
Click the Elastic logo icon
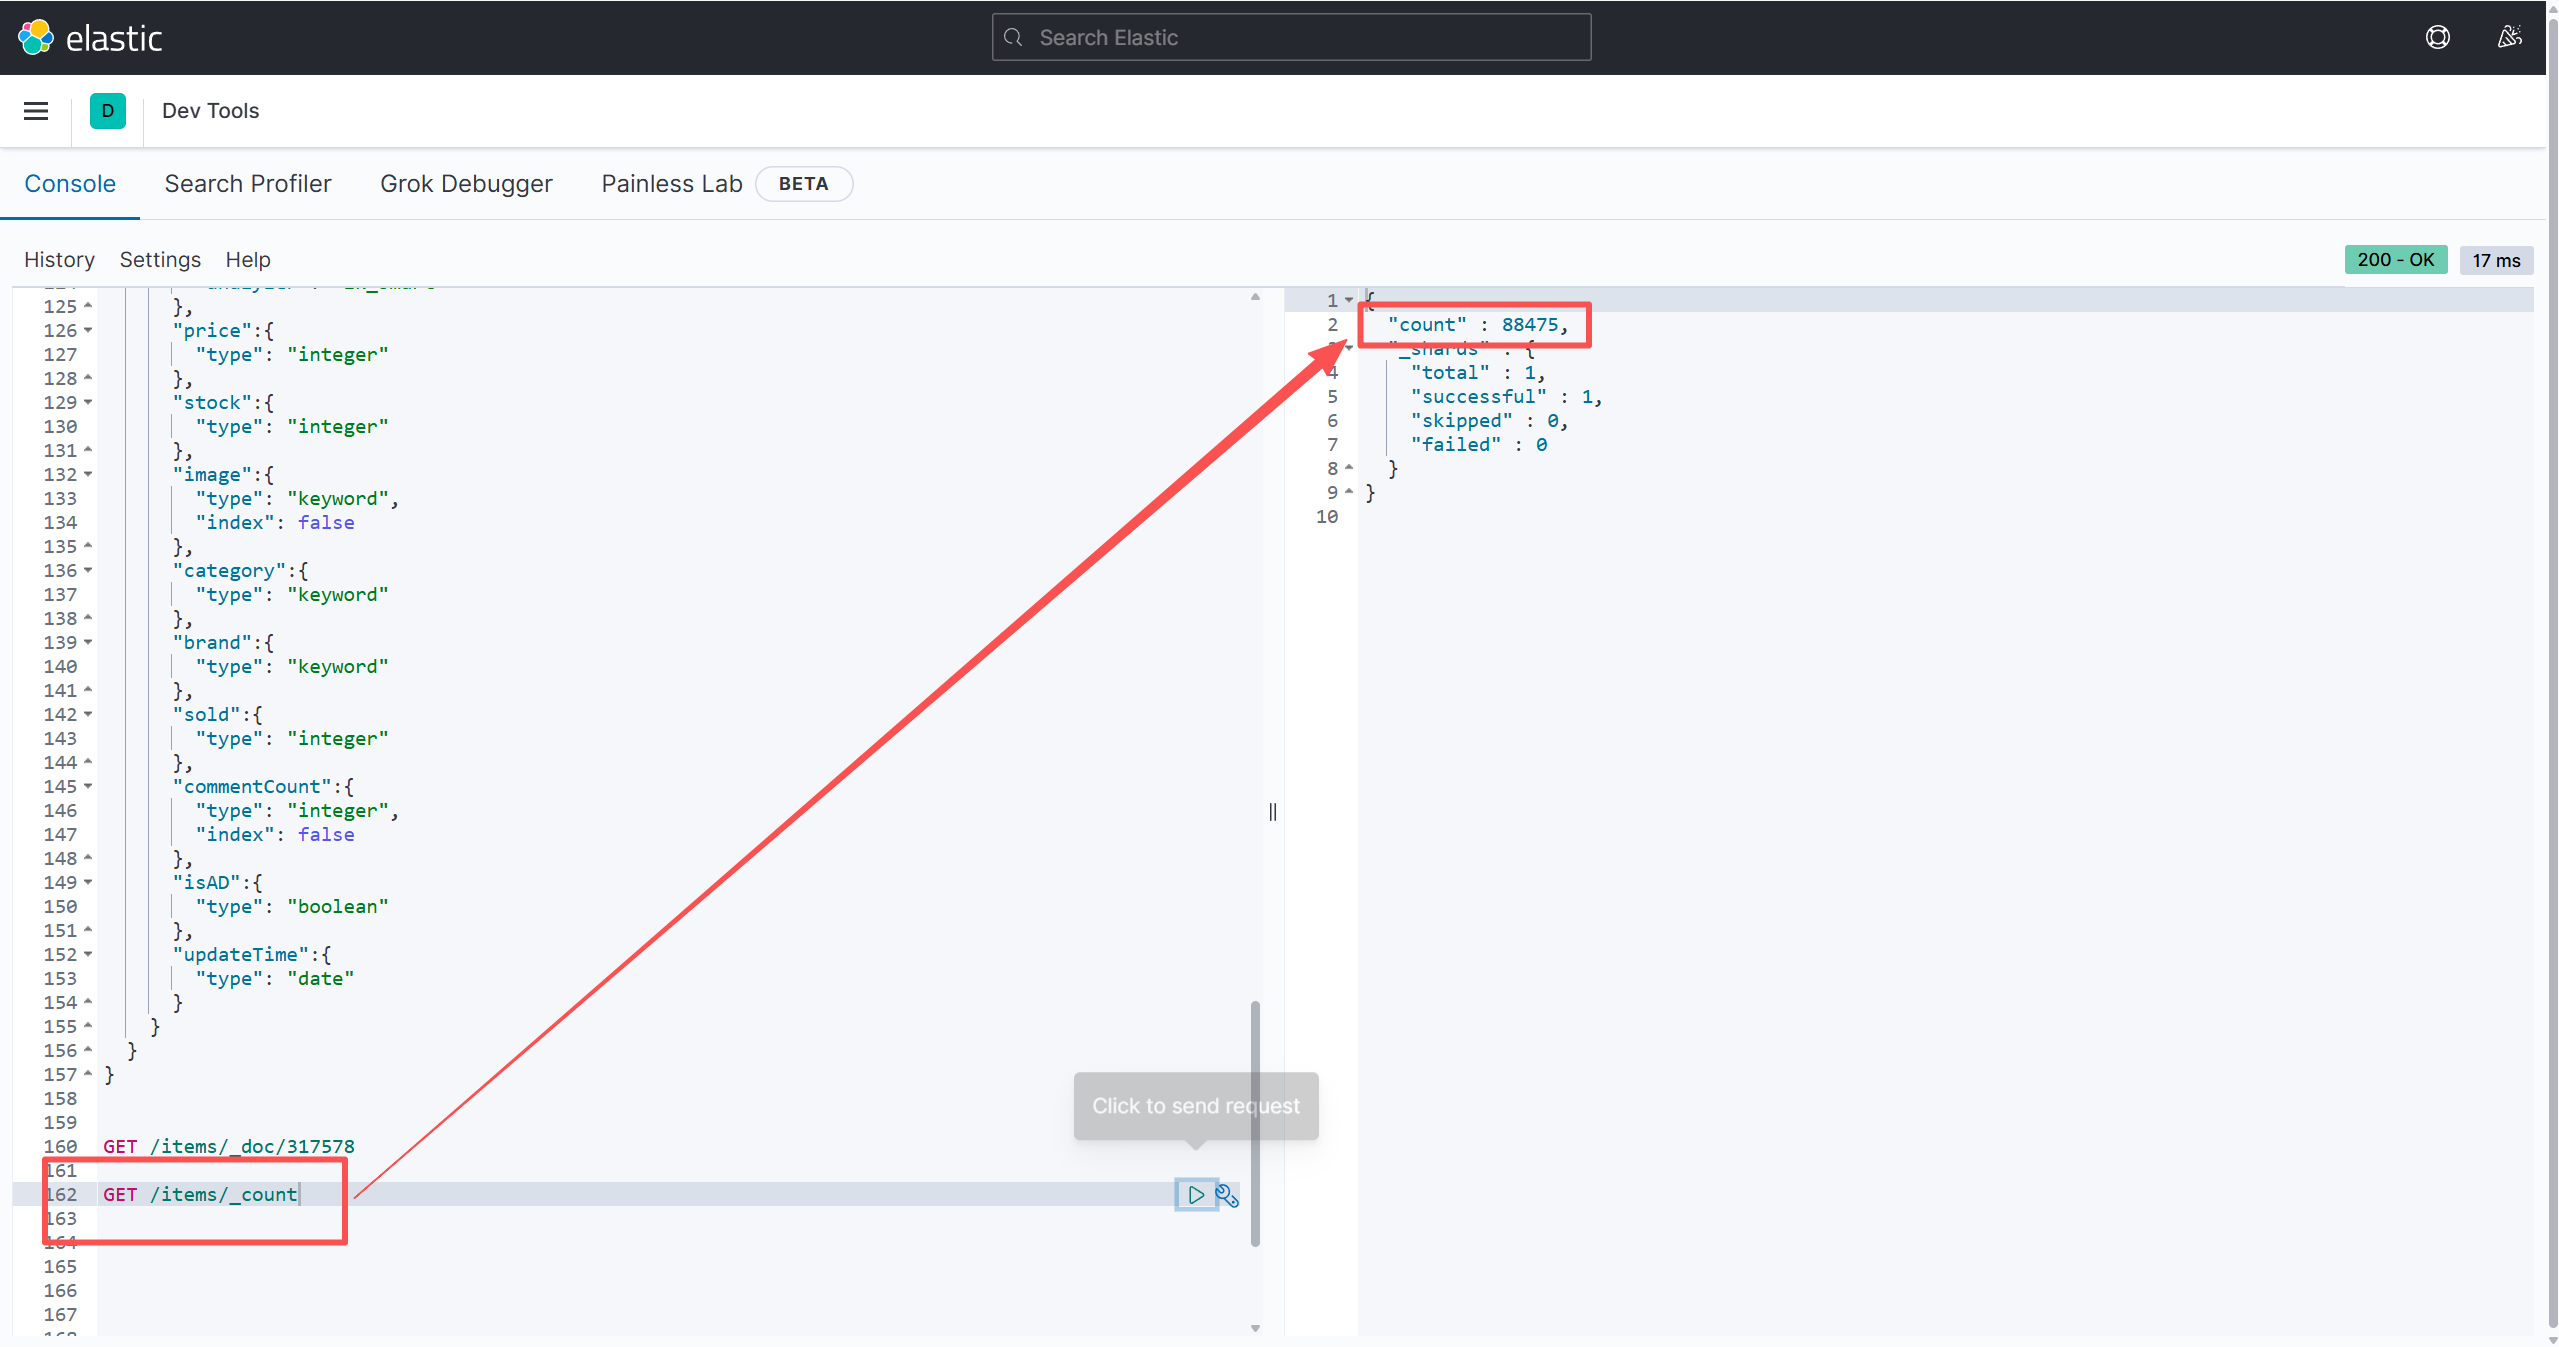click(x=36, y=38)
